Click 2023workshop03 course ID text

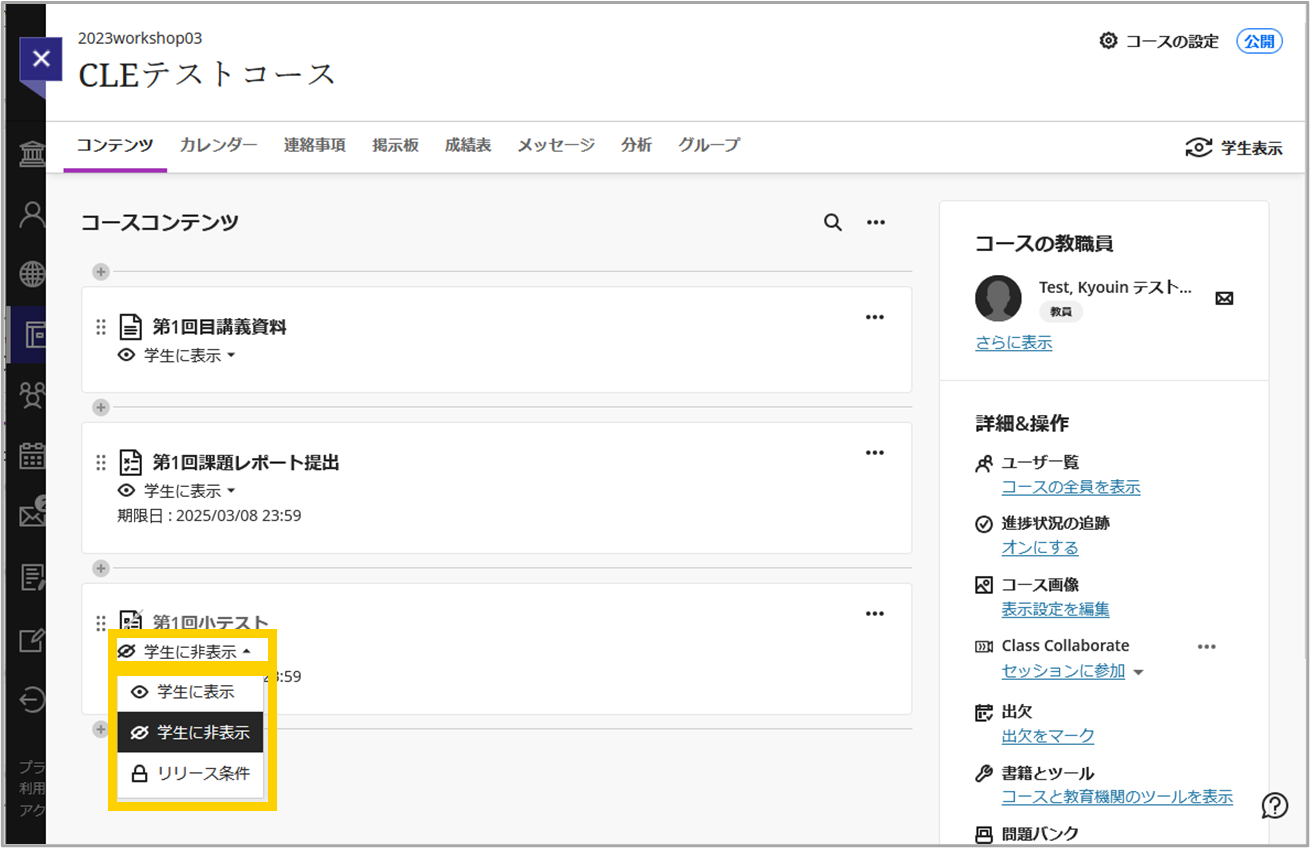pyautogui.click(x=140, y=38)
